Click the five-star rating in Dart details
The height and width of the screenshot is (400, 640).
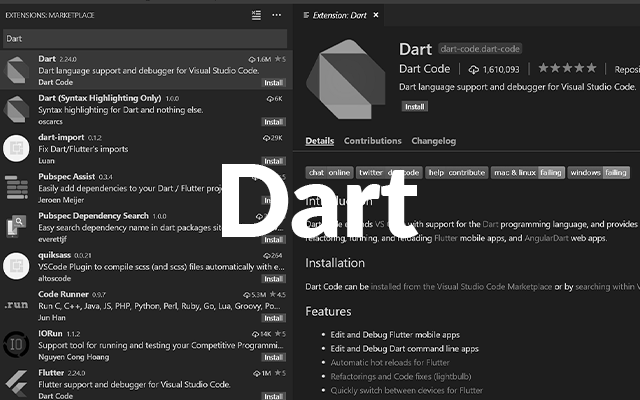tap(567, 68)
